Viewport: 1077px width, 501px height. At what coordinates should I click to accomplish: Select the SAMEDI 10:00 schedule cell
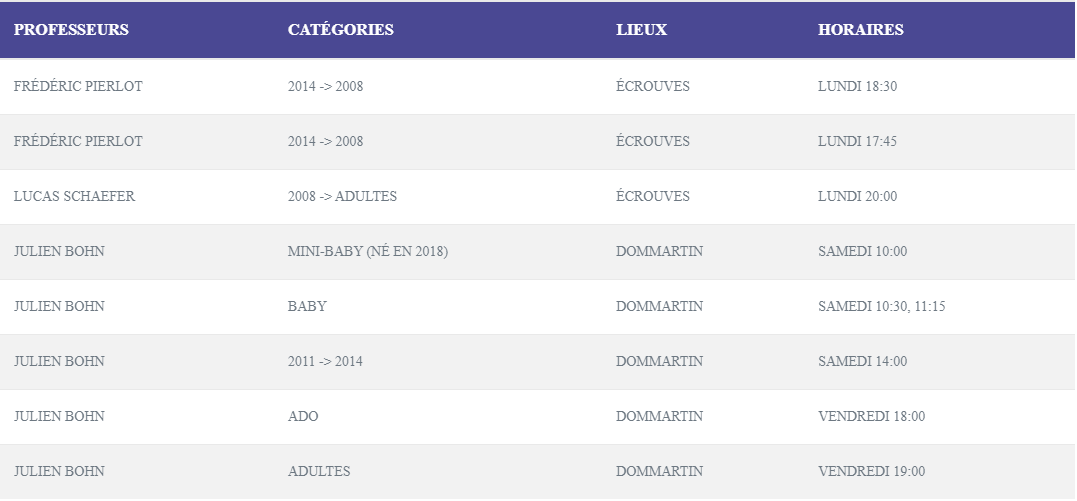862,252
